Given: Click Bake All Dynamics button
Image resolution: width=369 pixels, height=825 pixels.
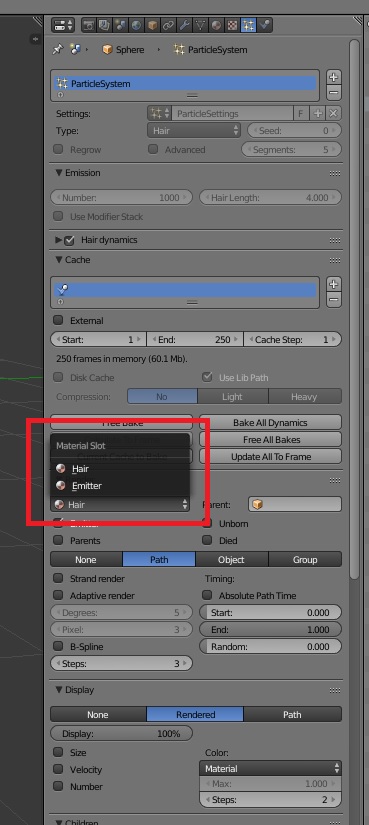Looking at the screenshot, I should pyautogui.click(x=271, y=422).
